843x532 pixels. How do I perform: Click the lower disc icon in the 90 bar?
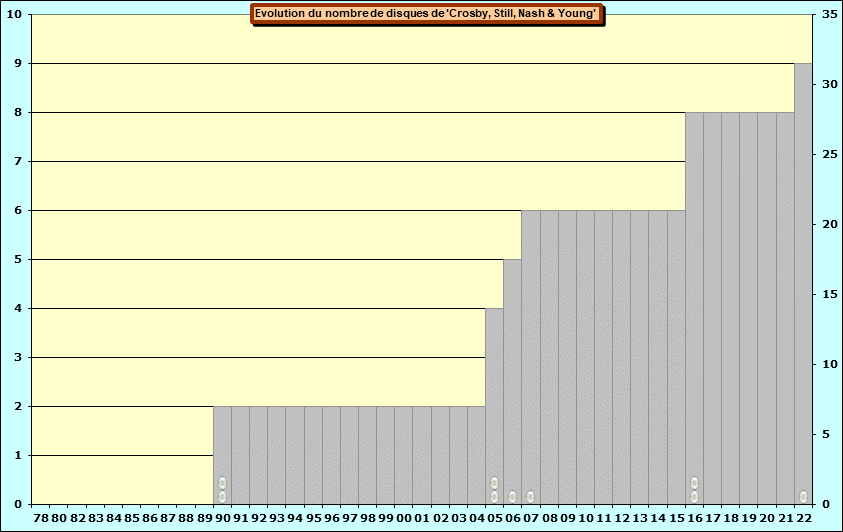(222, 497)
